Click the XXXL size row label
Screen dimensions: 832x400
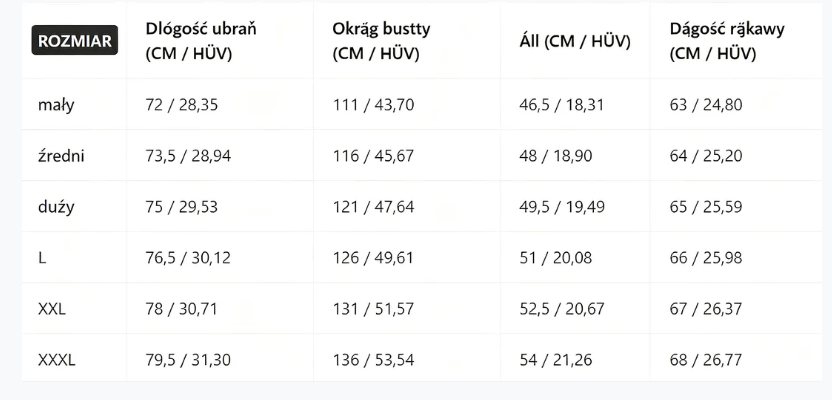[x=56, y=360]
